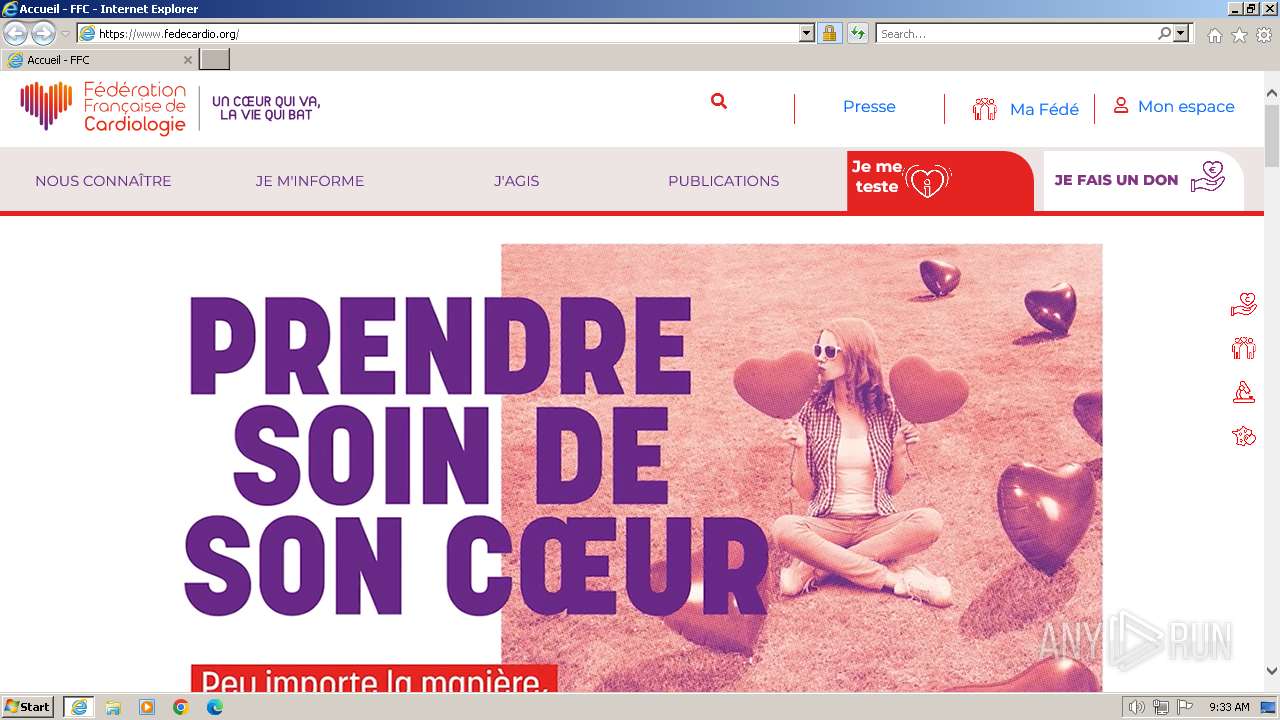Click the browser Back arrow button
The height and width of the screenshot is (720, 1280).
16,34
